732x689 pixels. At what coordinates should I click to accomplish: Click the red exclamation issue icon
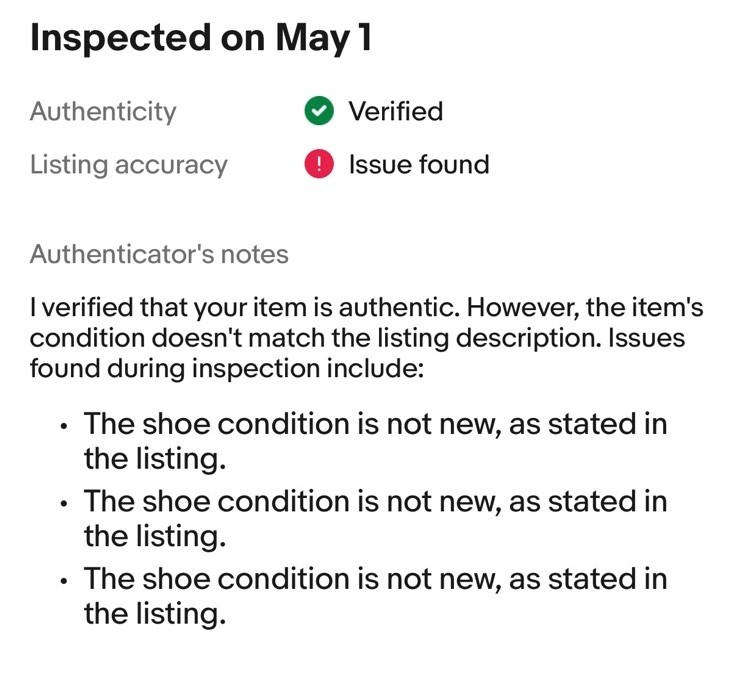pyautogui.click(x=319, y=164)
